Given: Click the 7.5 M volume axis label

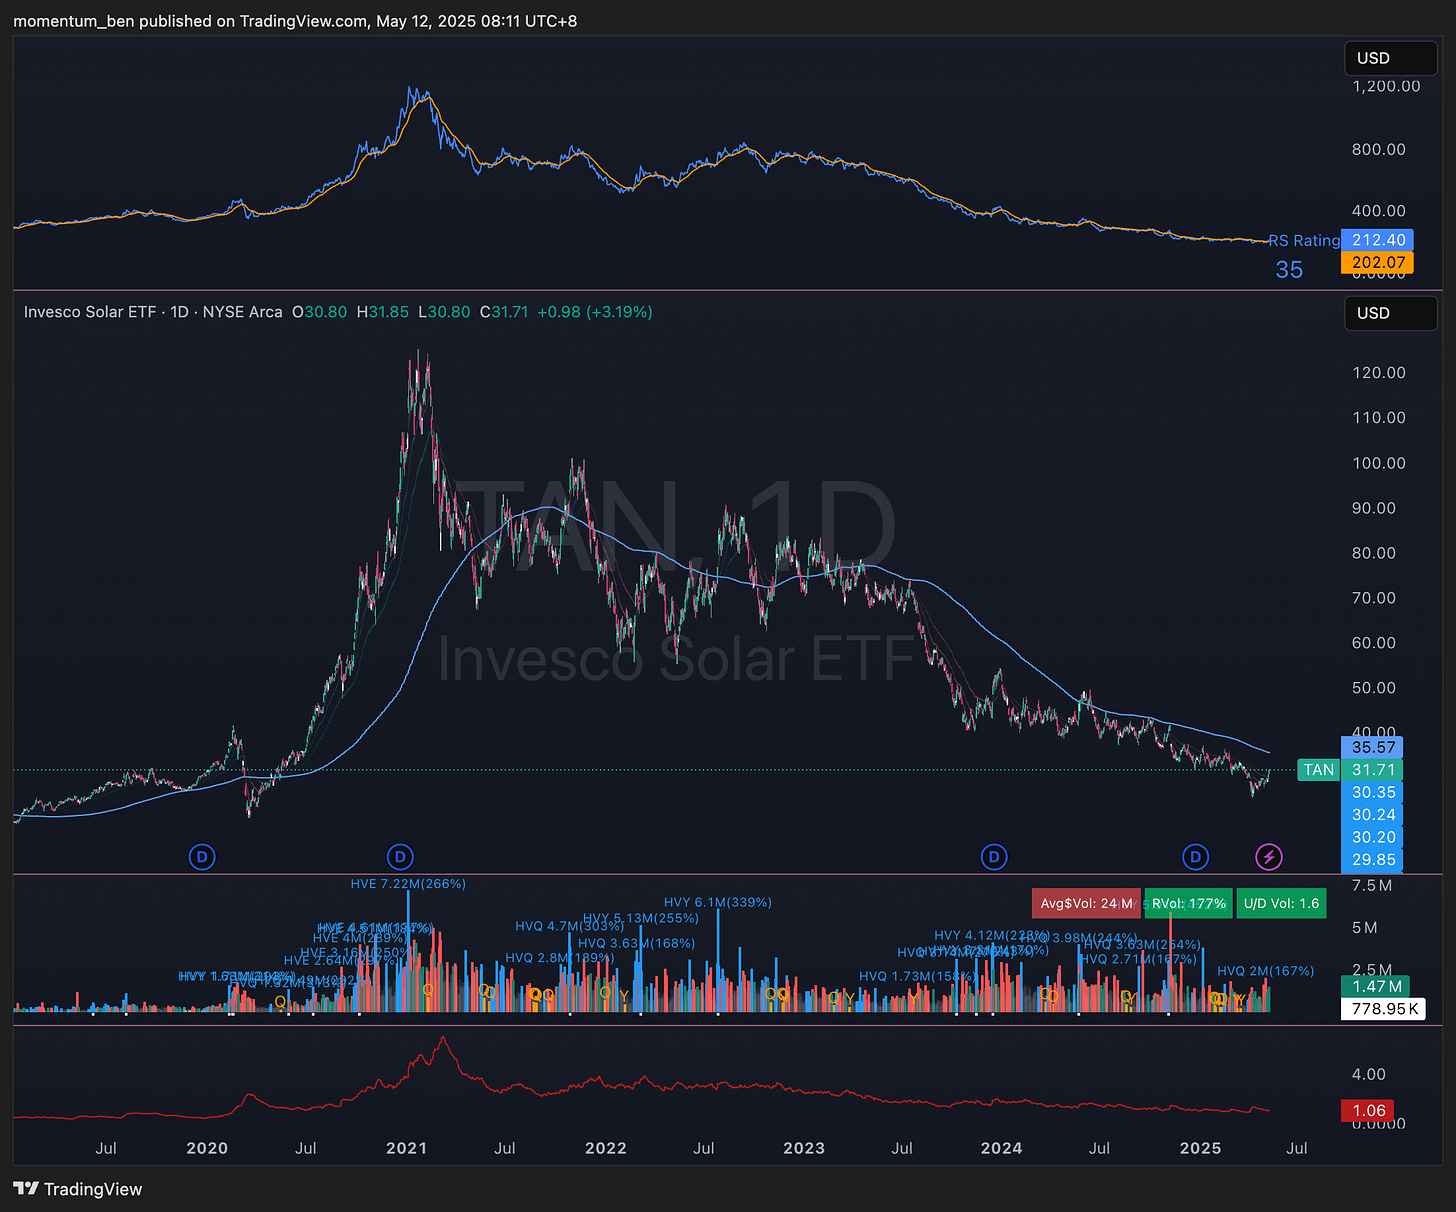Looking at the screenshot, I should click(1371, 886).
